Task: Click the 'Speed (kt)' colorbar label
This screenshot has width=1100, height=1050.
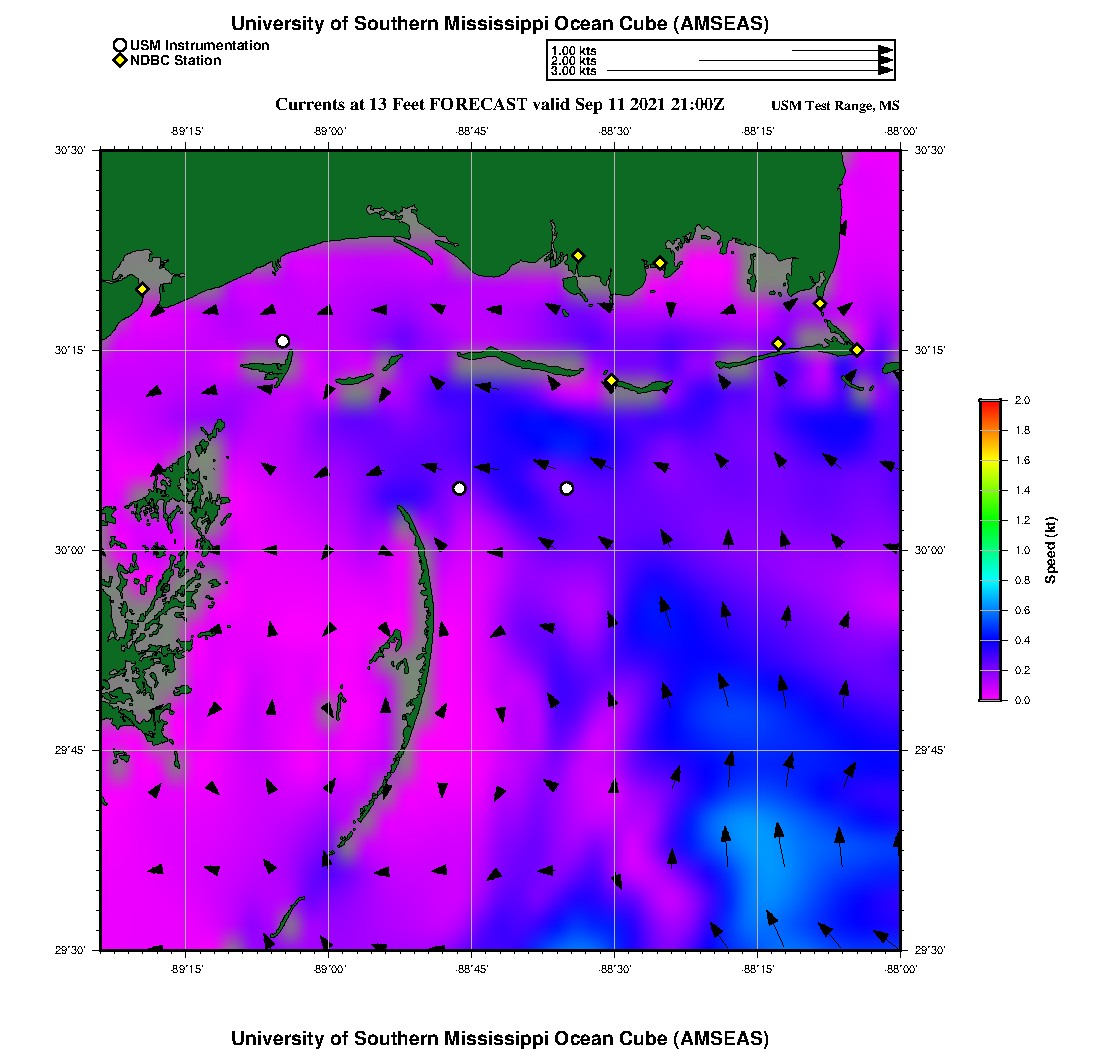Action: 1050,550
